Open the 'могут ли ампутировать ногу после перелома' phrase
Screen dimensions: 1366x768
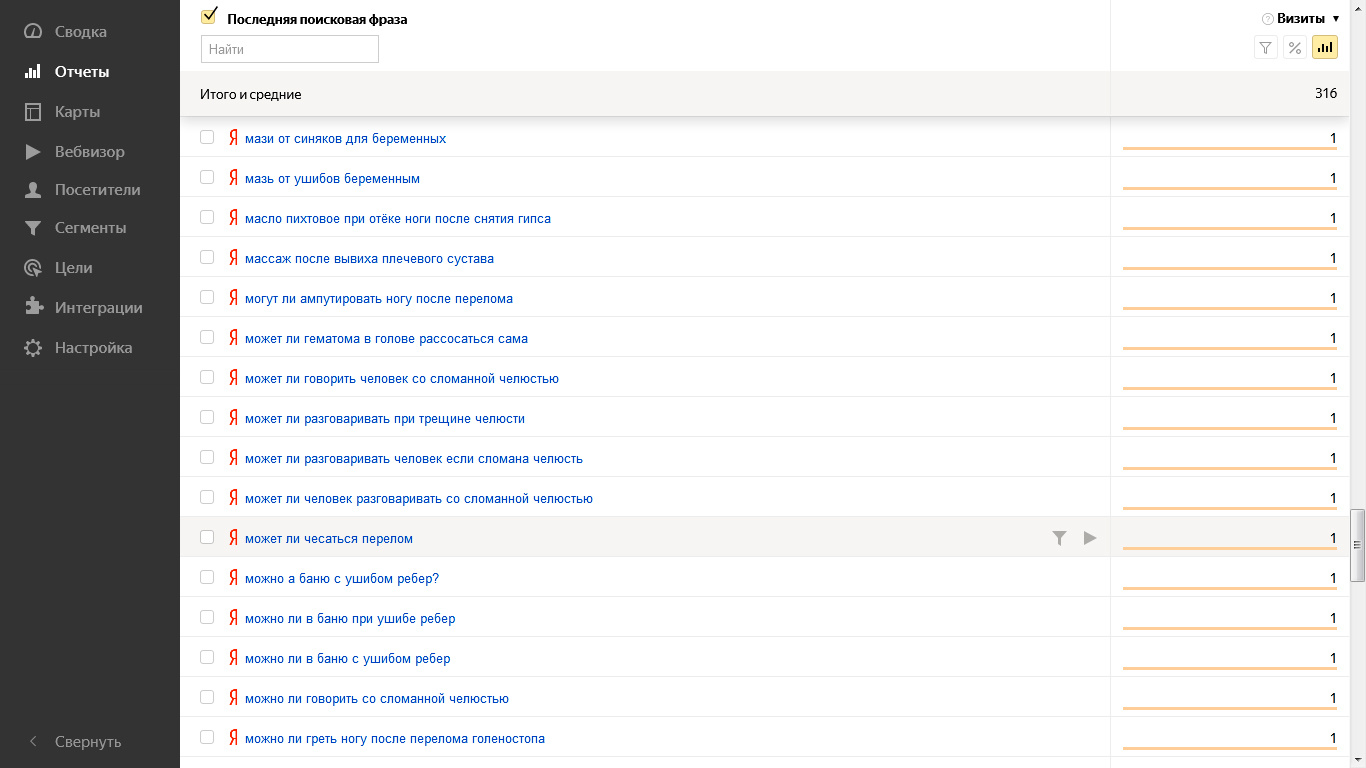378,299
